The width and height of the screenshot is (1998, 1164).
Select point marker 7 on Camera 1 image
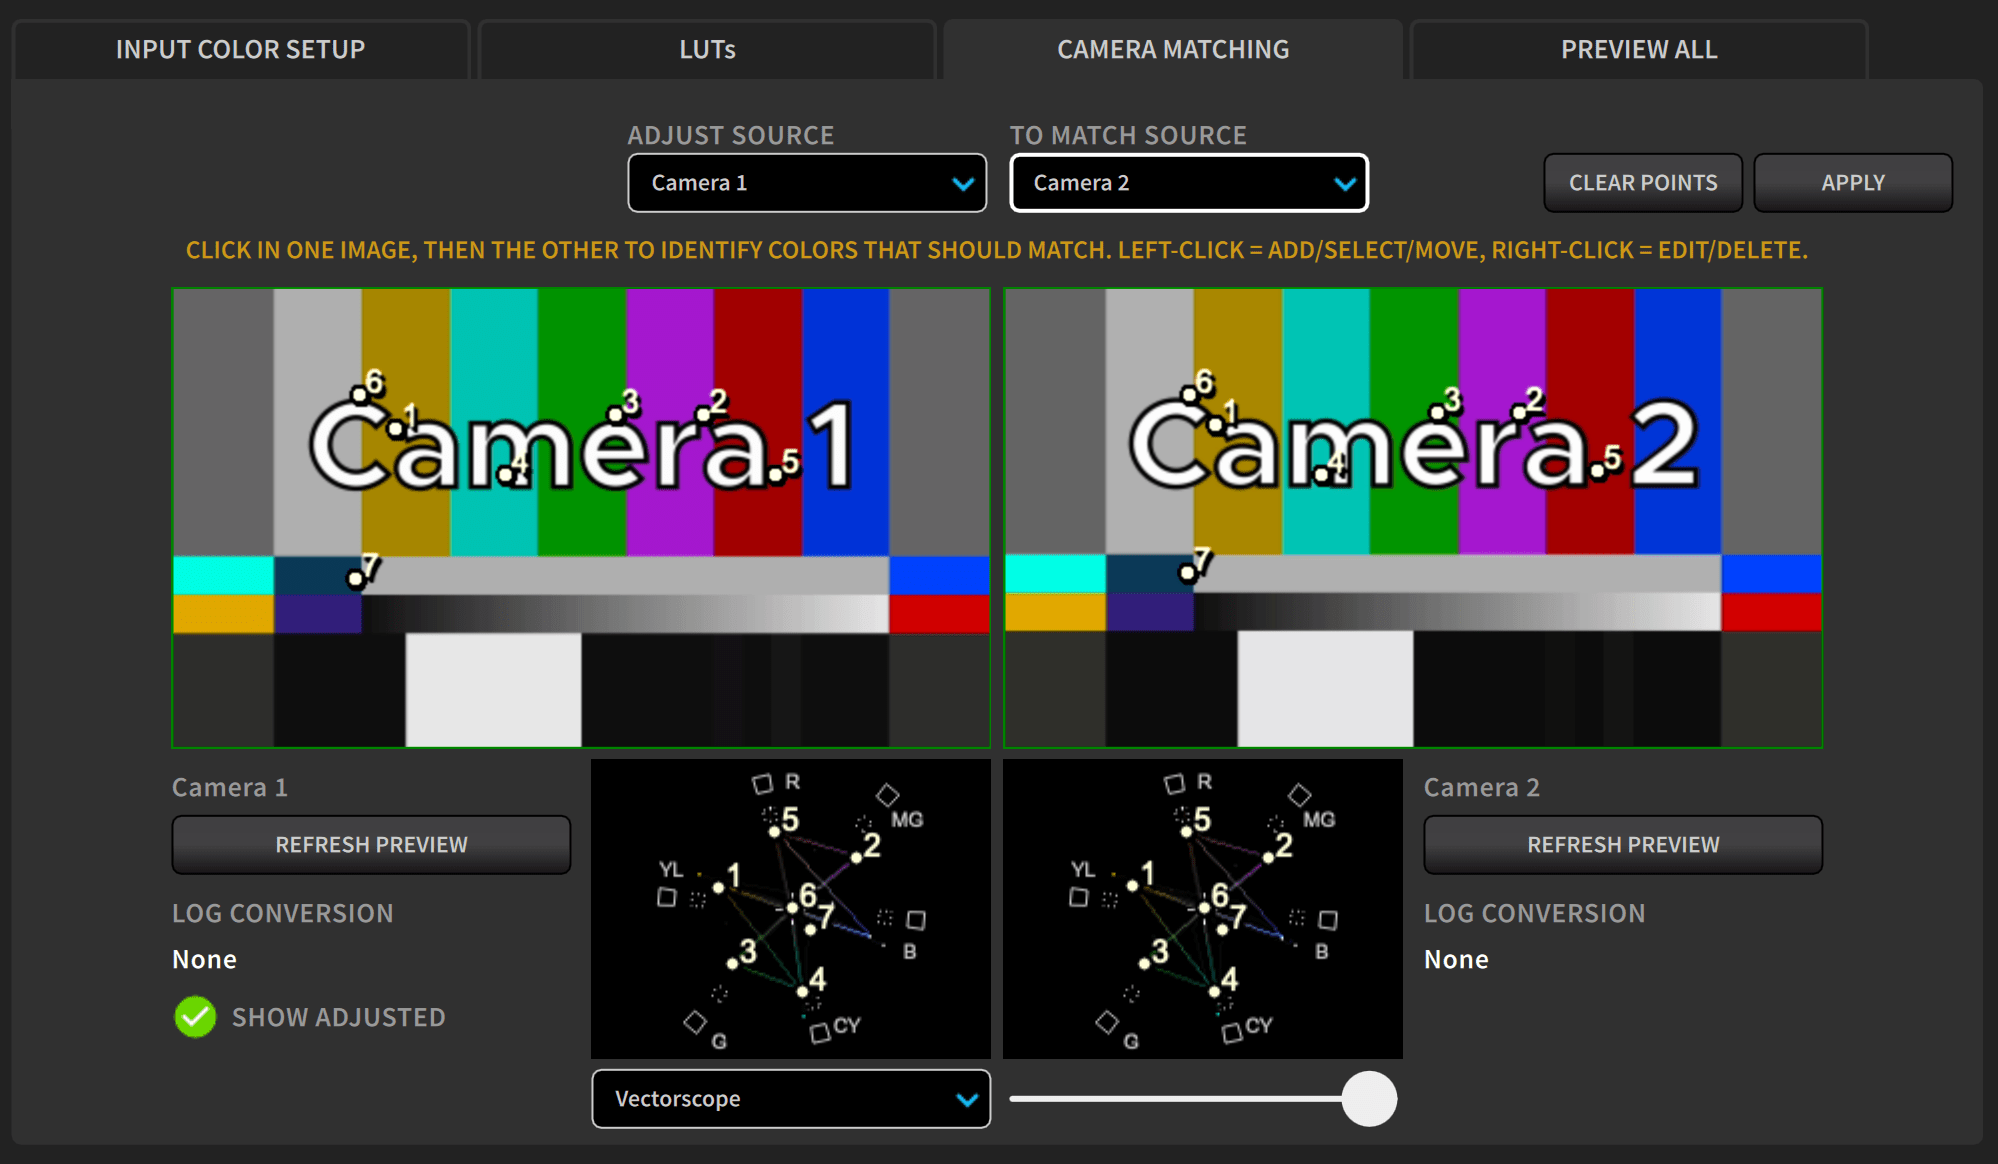pos(357,577)
